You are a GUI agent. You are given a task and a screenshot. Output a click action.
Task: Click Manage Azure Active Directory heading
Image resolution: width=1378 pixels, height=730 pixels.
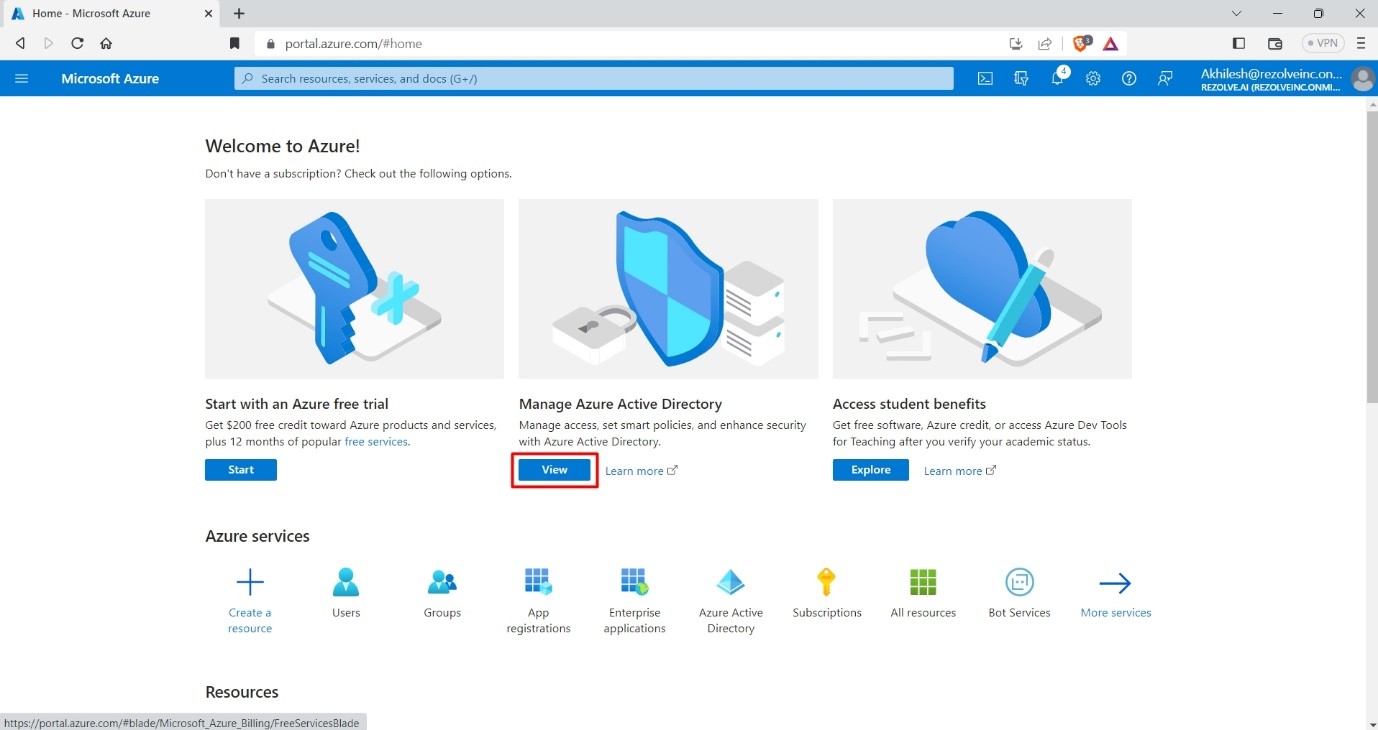tap(620, 404)
